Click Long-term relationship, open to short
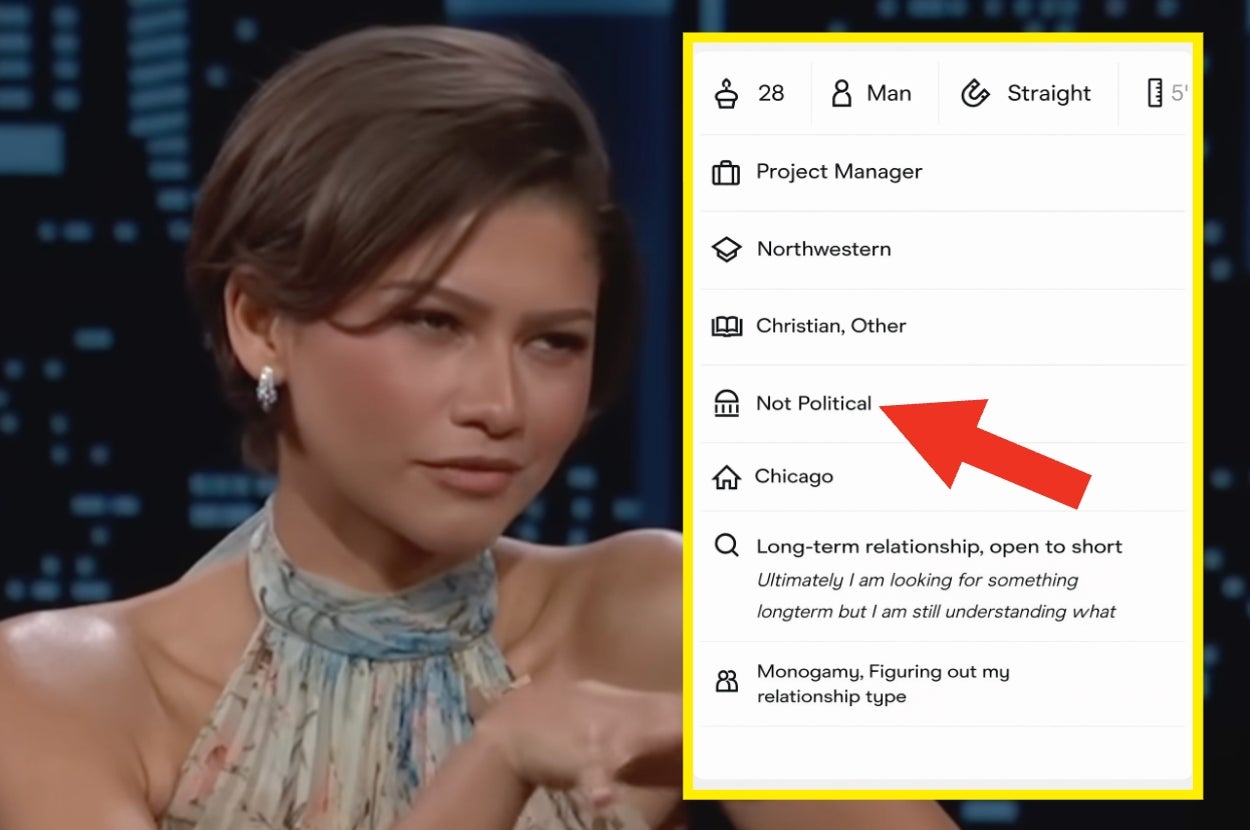Image resolution: width=1250 pixels, height=830 pixels. pyautogui.click(x=939, y=547)
